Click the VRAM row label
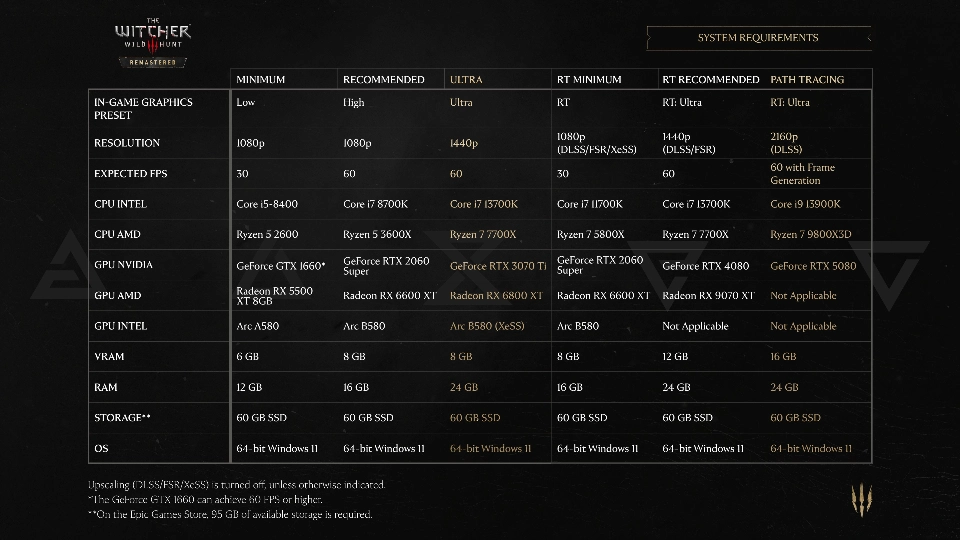 pyautogui.click(x=109, y=356)
